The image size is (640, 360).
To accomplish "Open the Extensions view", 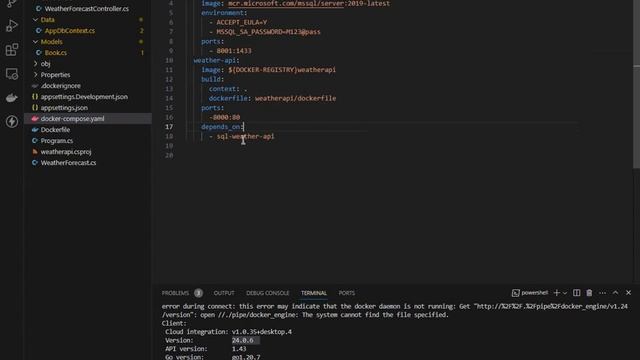I will 11,50.
